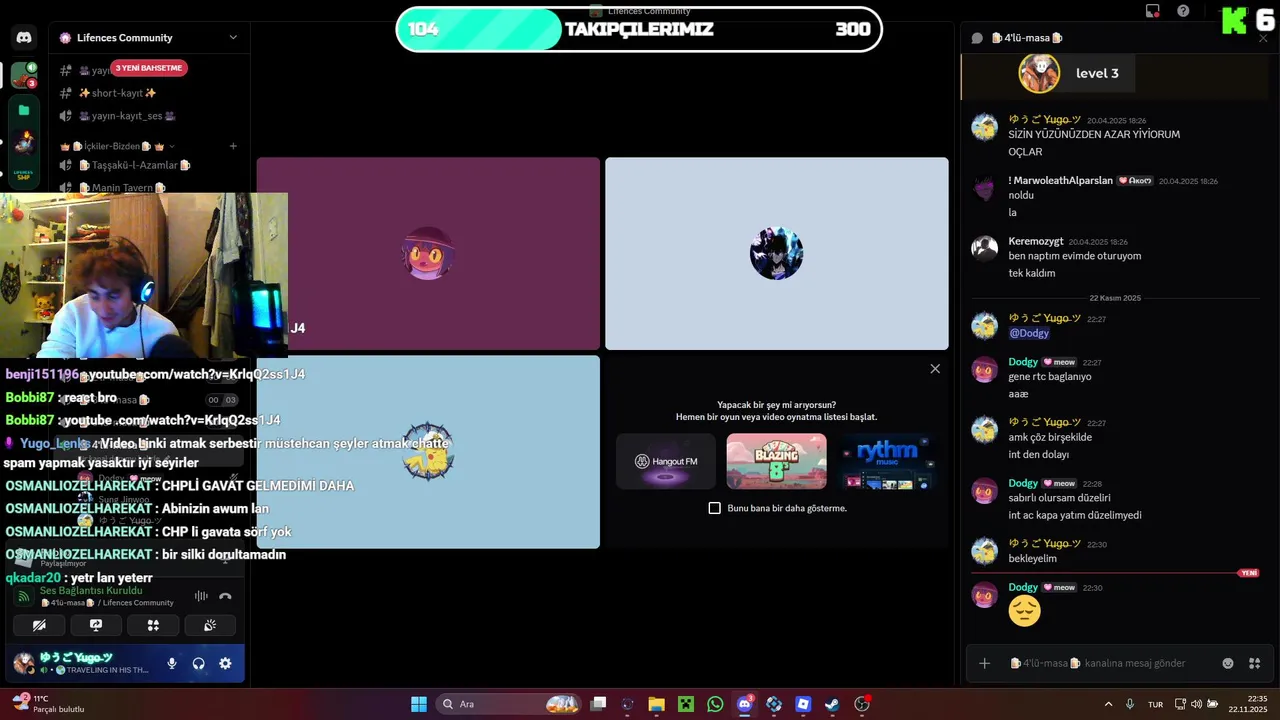Open TUR keyboard language switcher
This screenshot has height=720, width=1280.
1156,704
